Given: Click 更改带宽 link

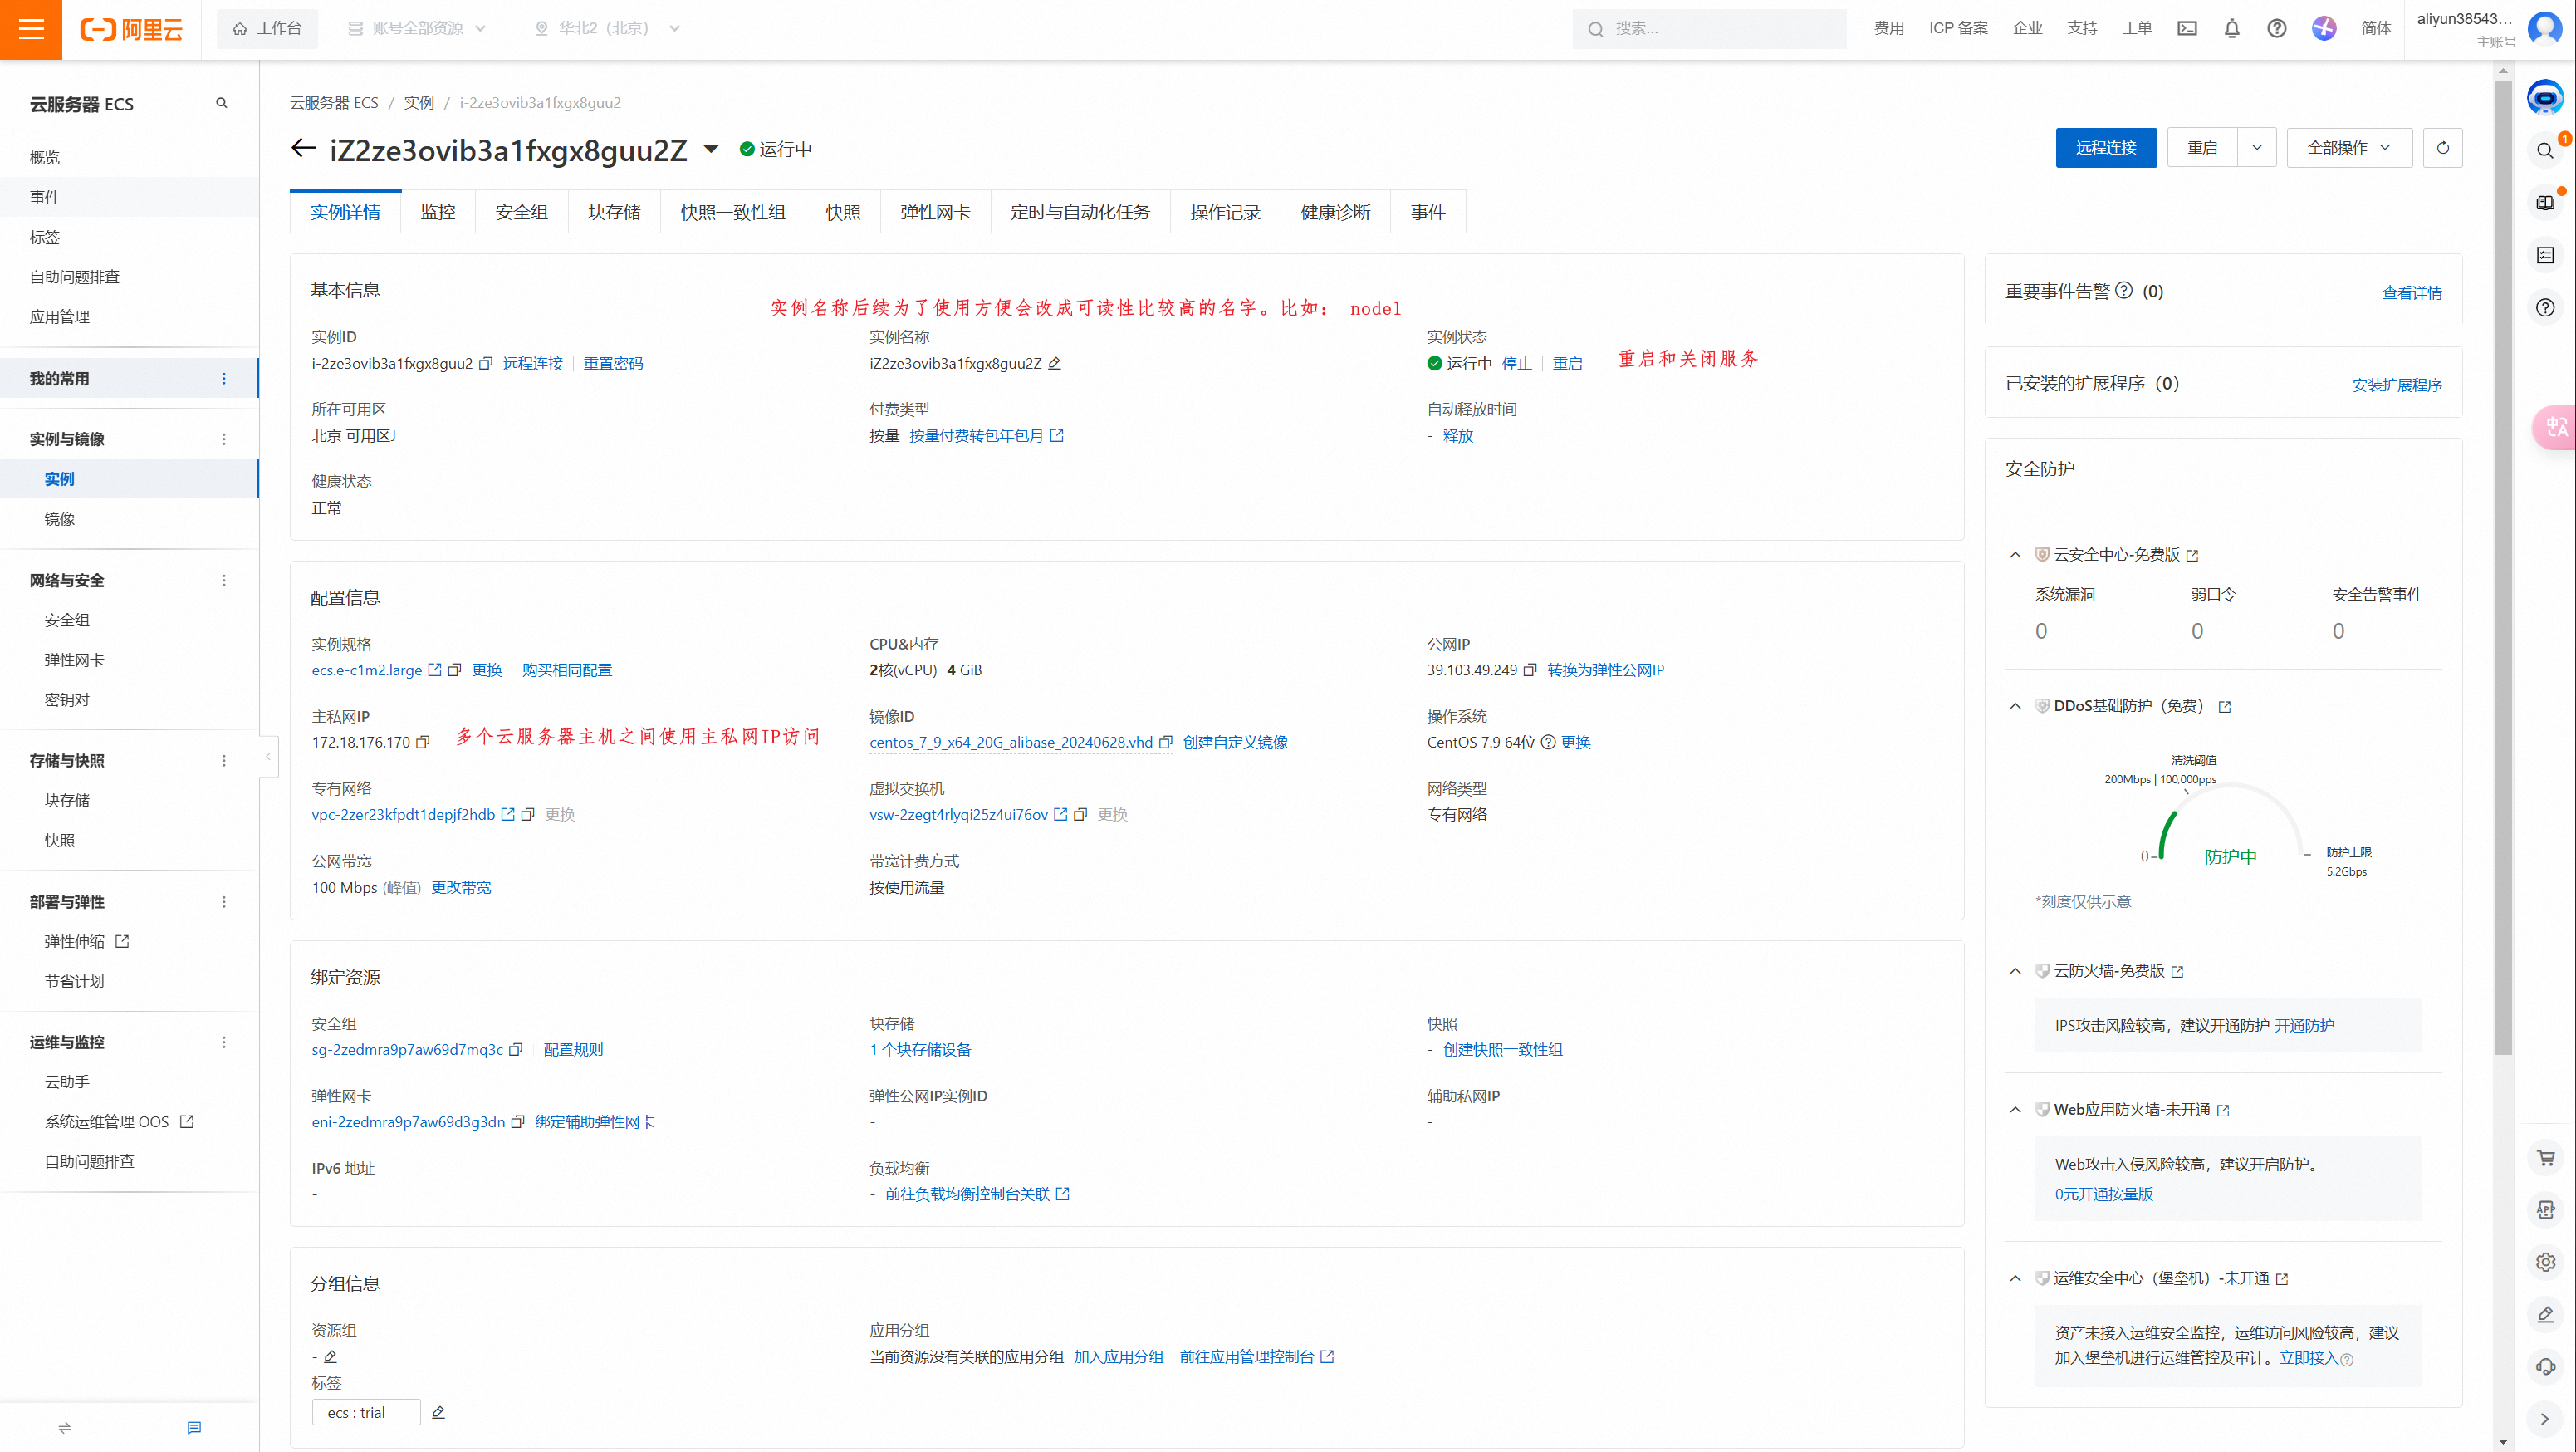Looking at the screenshot, I should 461,888.
